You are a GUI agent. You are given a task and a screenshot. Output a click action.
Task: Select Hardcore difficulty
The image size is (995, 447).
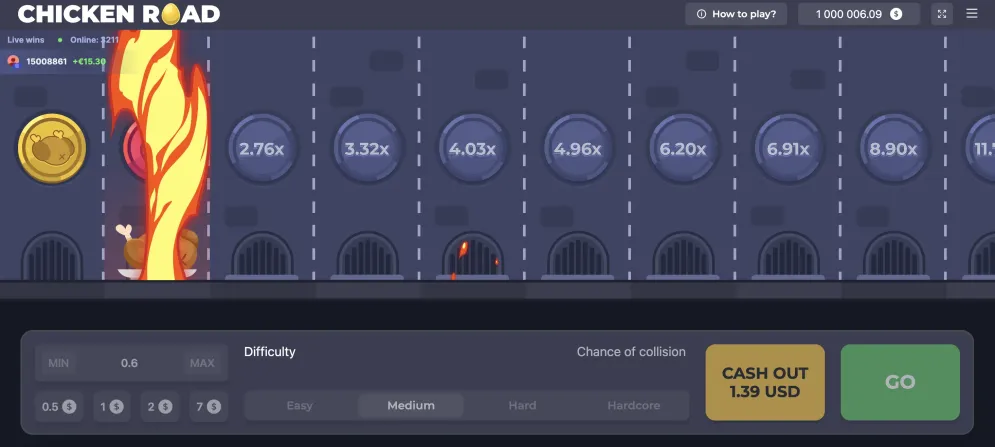pyautogui.click(x=633, y=406)
